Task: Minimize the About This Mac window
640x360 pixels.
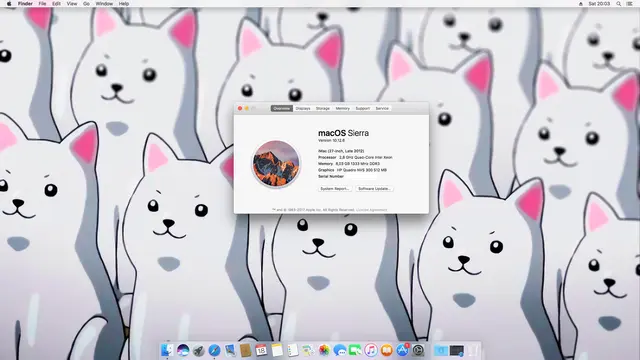Action: pos(247,109)
